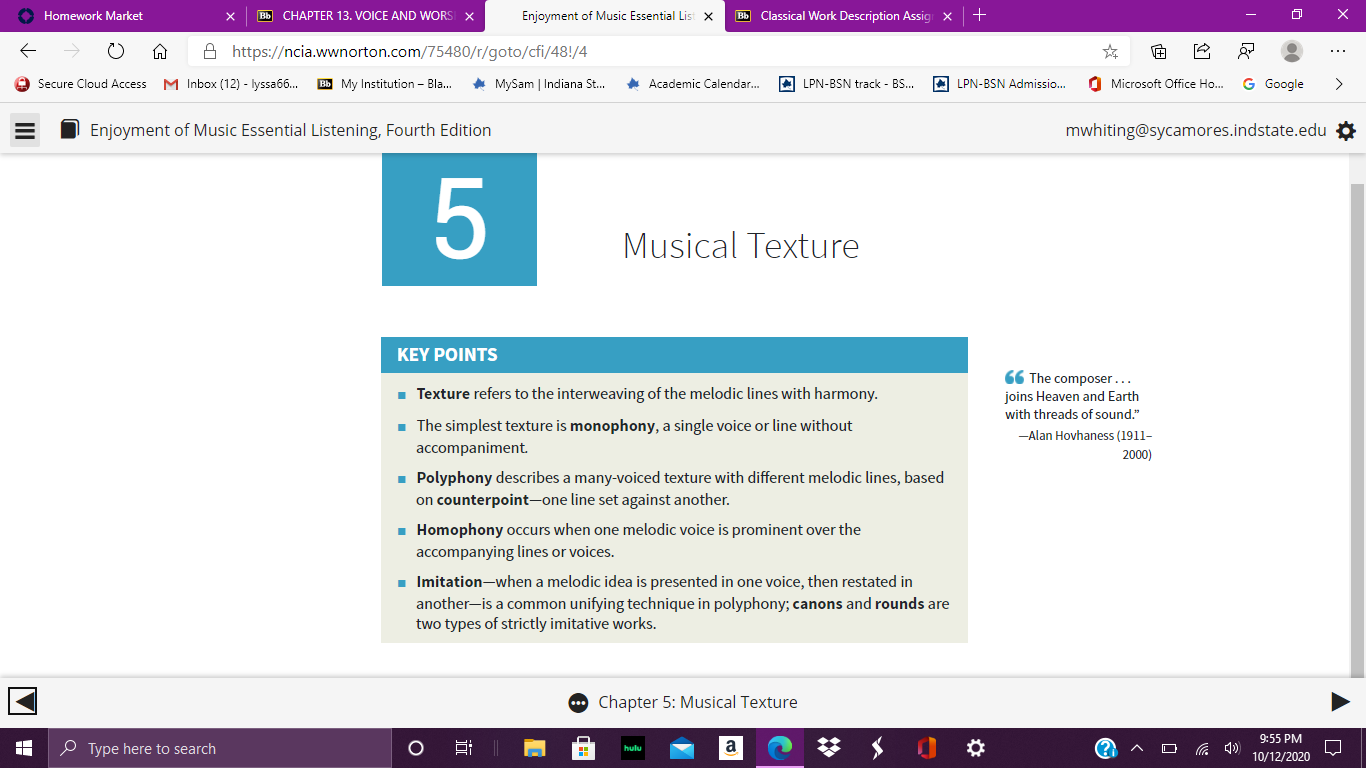Open the feedback icon in browser toolbar
The height and width of the screenshot is (768, 1366).
1246,51
